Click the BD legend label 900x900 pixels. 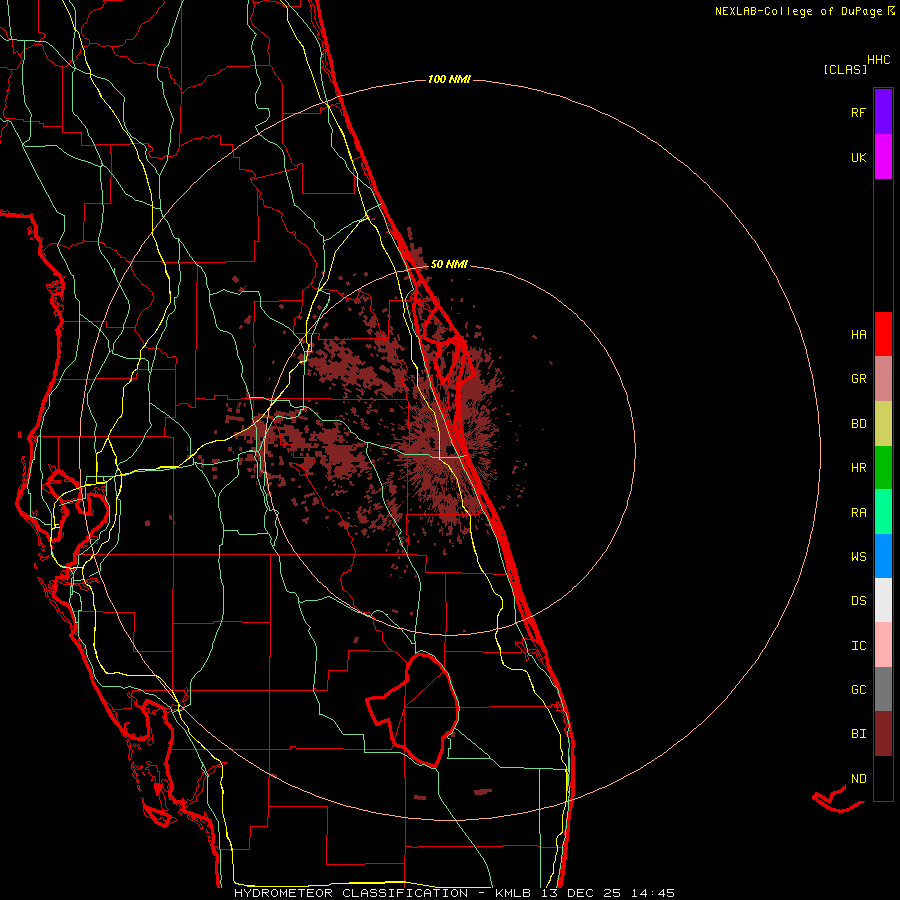click(858, 424)
